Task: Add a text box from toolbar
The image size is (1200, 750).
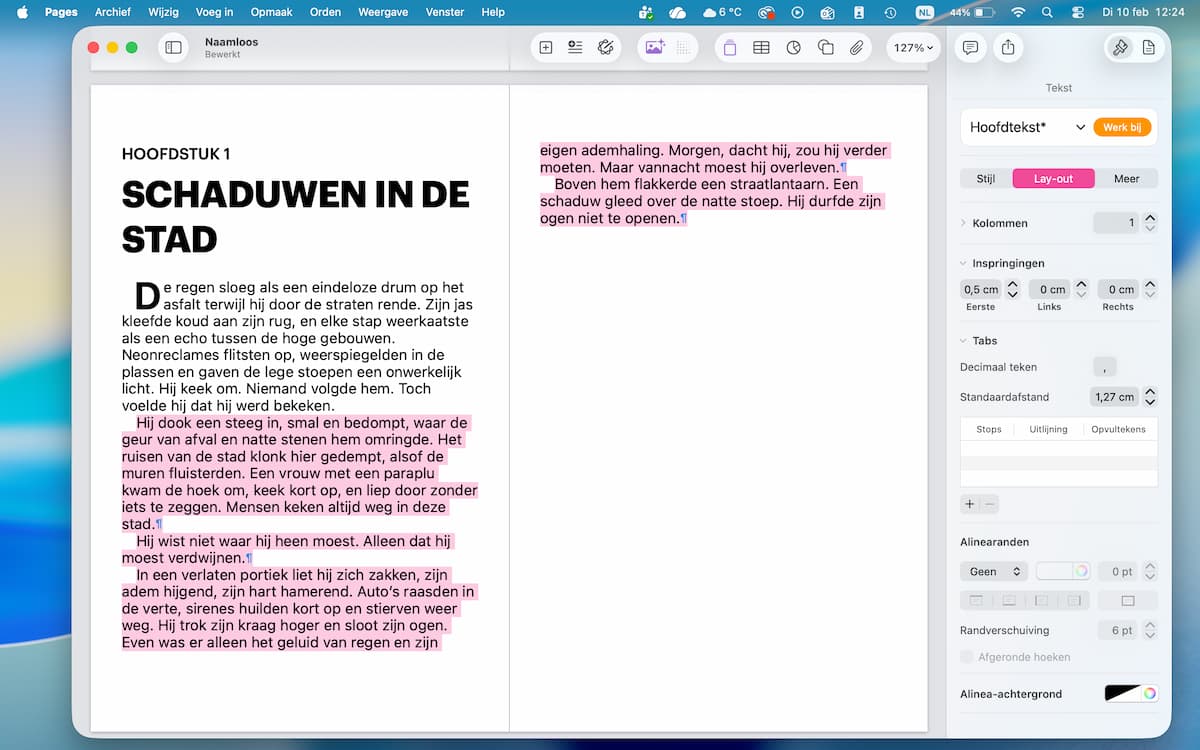Action: coord(730,47)
